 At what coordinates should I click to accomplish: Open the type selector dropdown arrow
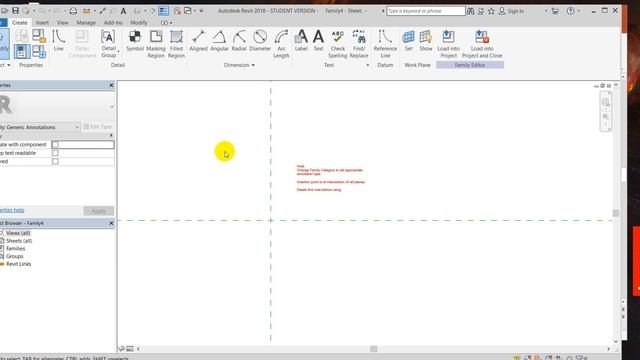111,107
